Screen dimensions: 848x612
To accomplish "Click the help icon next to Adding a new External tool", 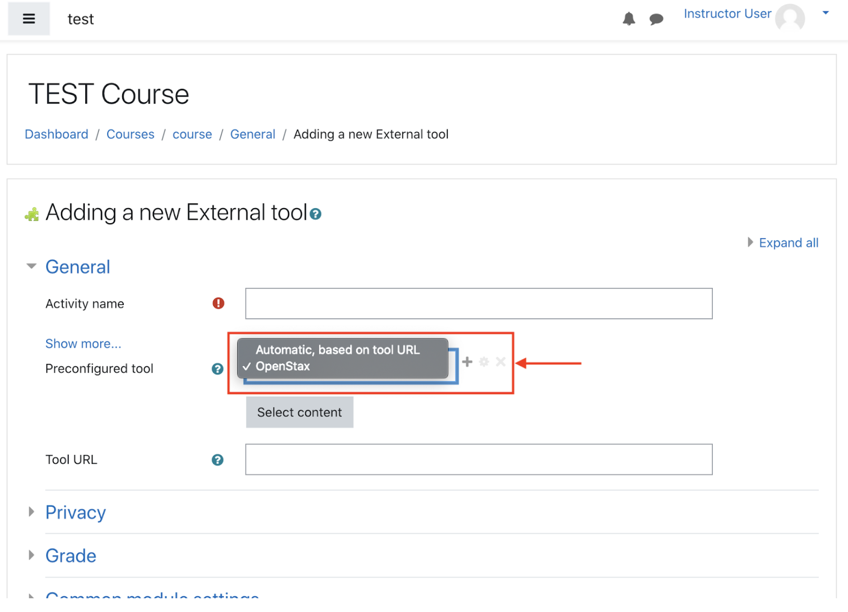I will click(315, 213).
